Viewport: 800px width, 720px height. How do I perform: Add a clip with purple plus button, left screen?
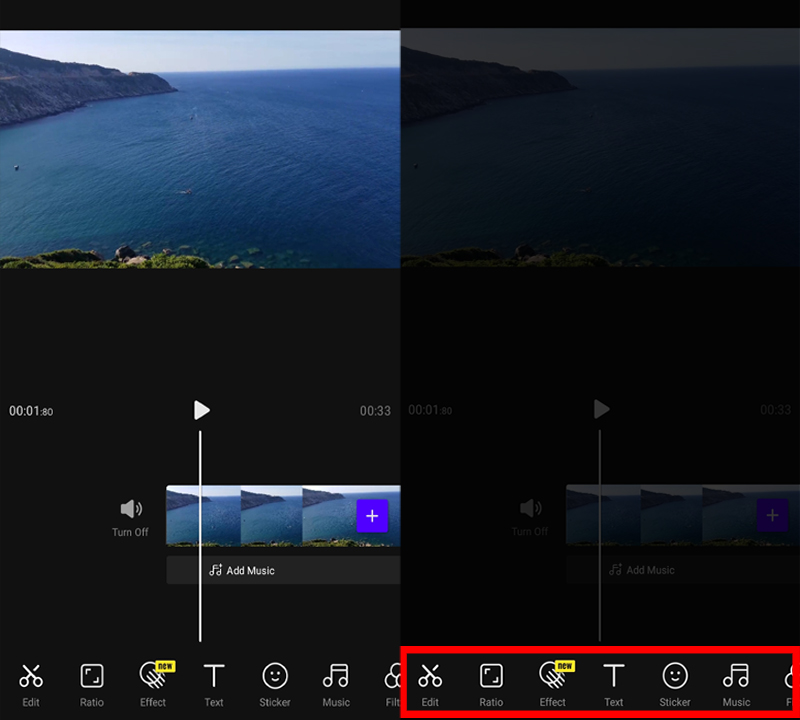pyautogui.click(x=372, y=516)
